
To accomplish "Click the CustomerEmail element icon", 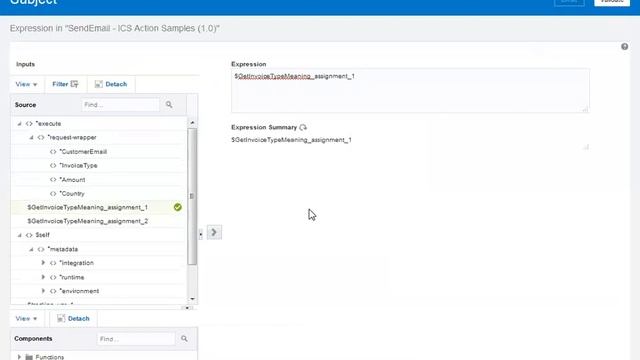I will coord(53,152).
